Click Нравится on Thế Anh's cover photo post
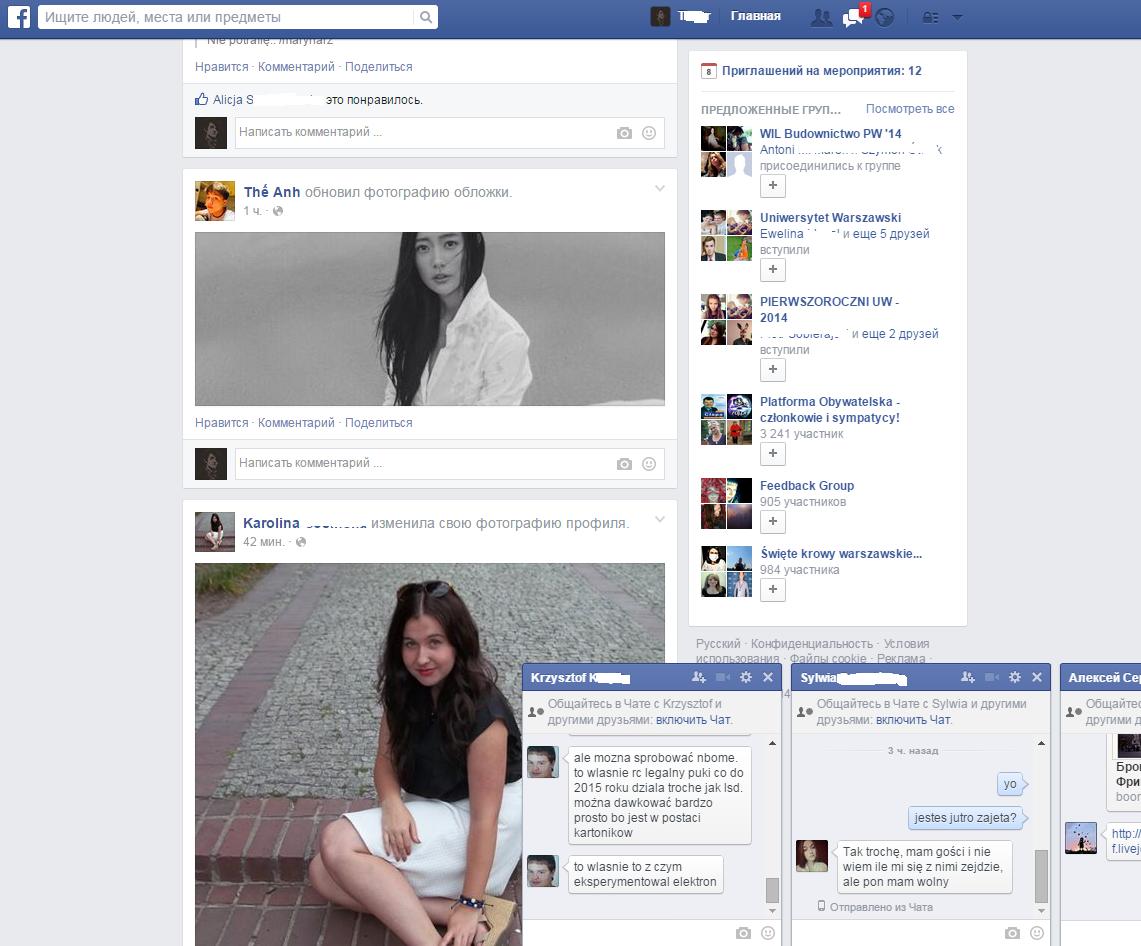This screenshot has height=946, width=1141. [x=221, y=423]
